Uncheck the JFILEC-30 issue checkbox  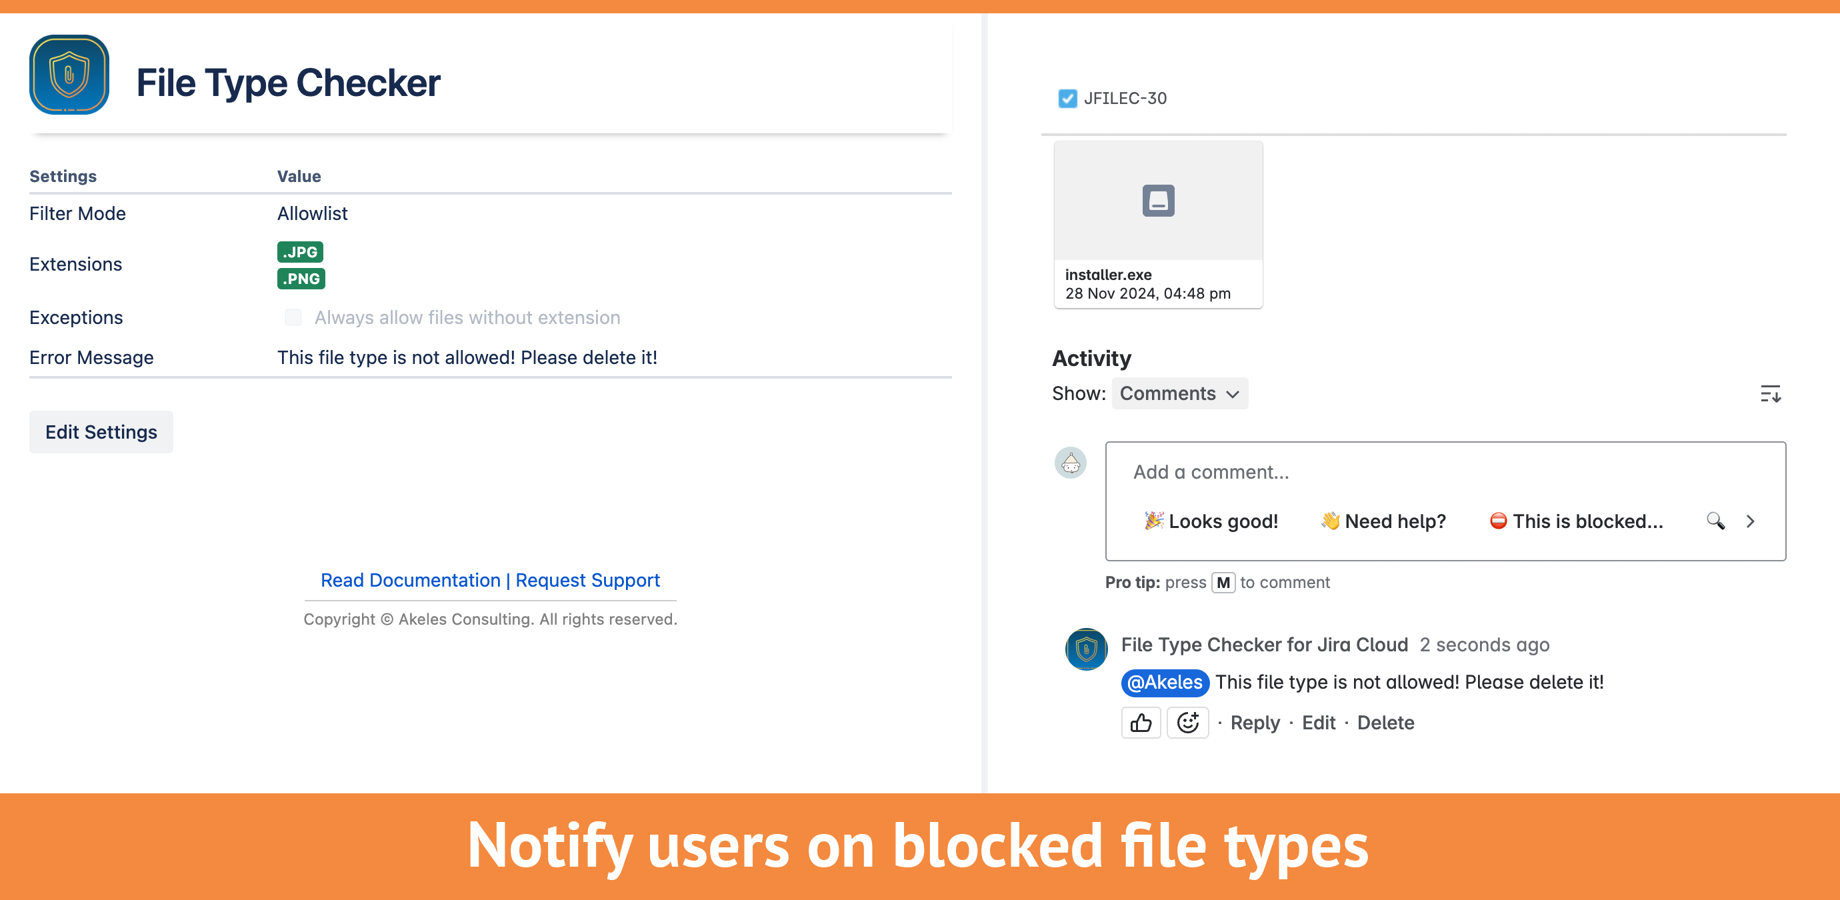pos(1067,98)
